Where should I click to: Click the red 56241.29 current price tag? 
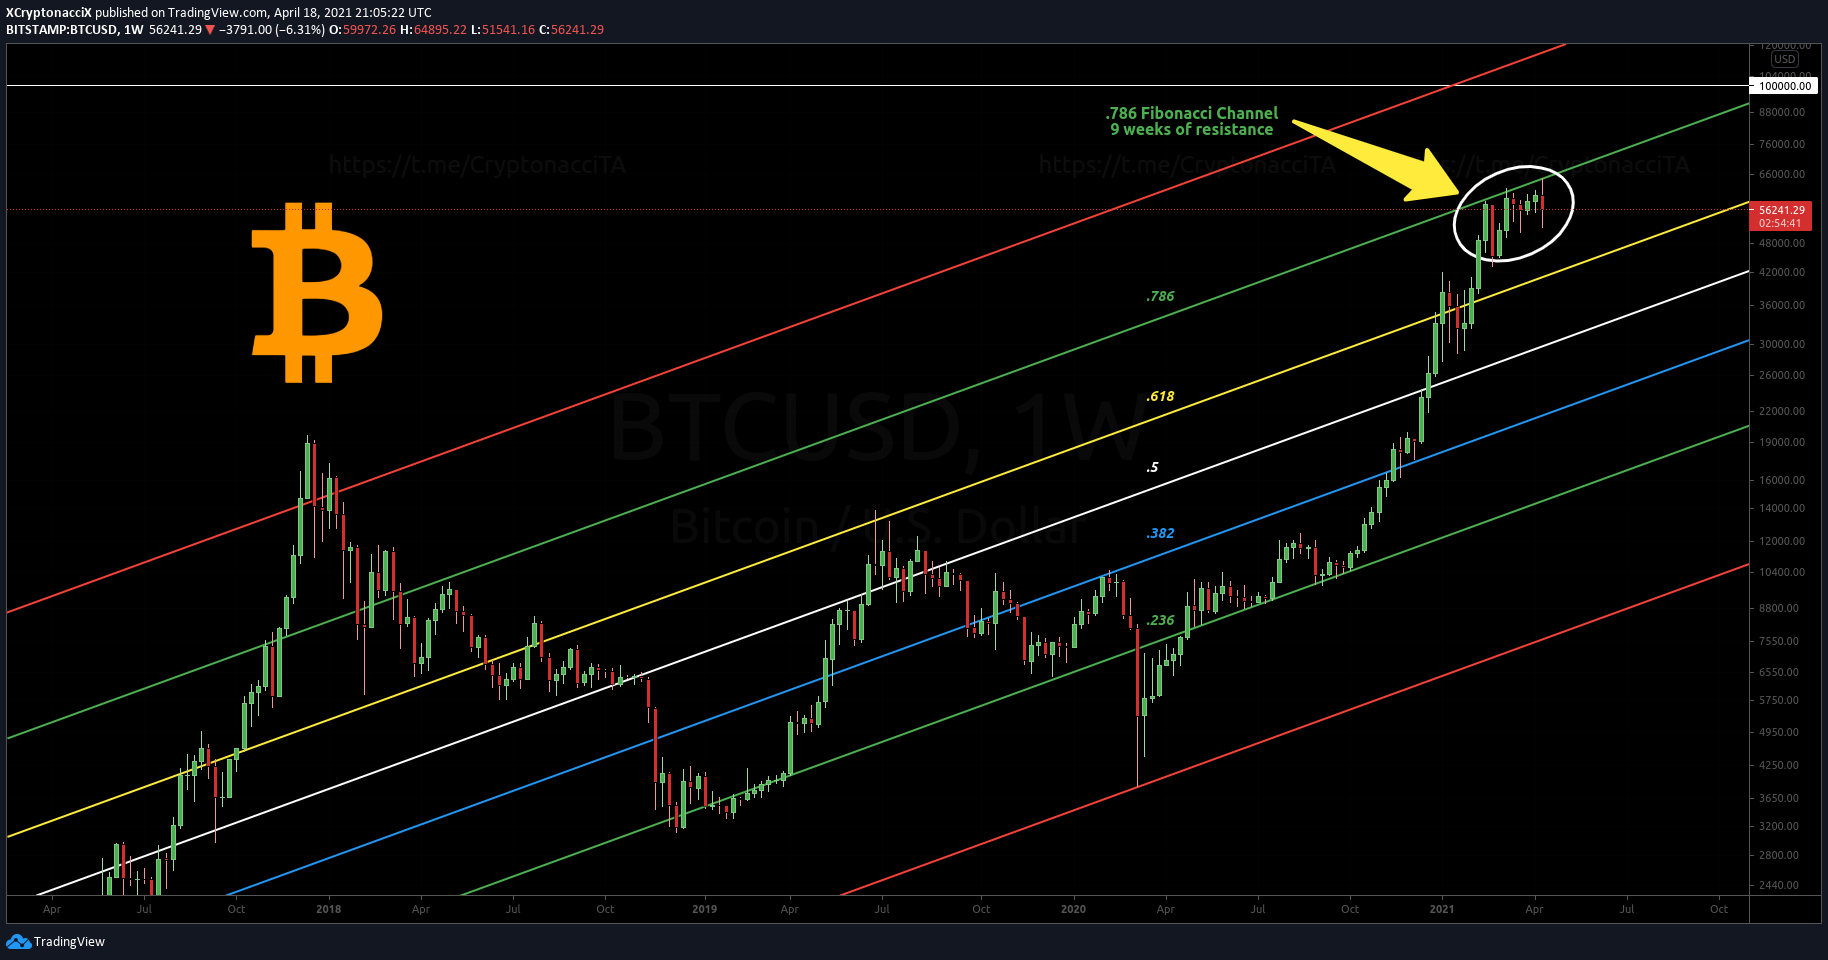[x=1781, y=210]
